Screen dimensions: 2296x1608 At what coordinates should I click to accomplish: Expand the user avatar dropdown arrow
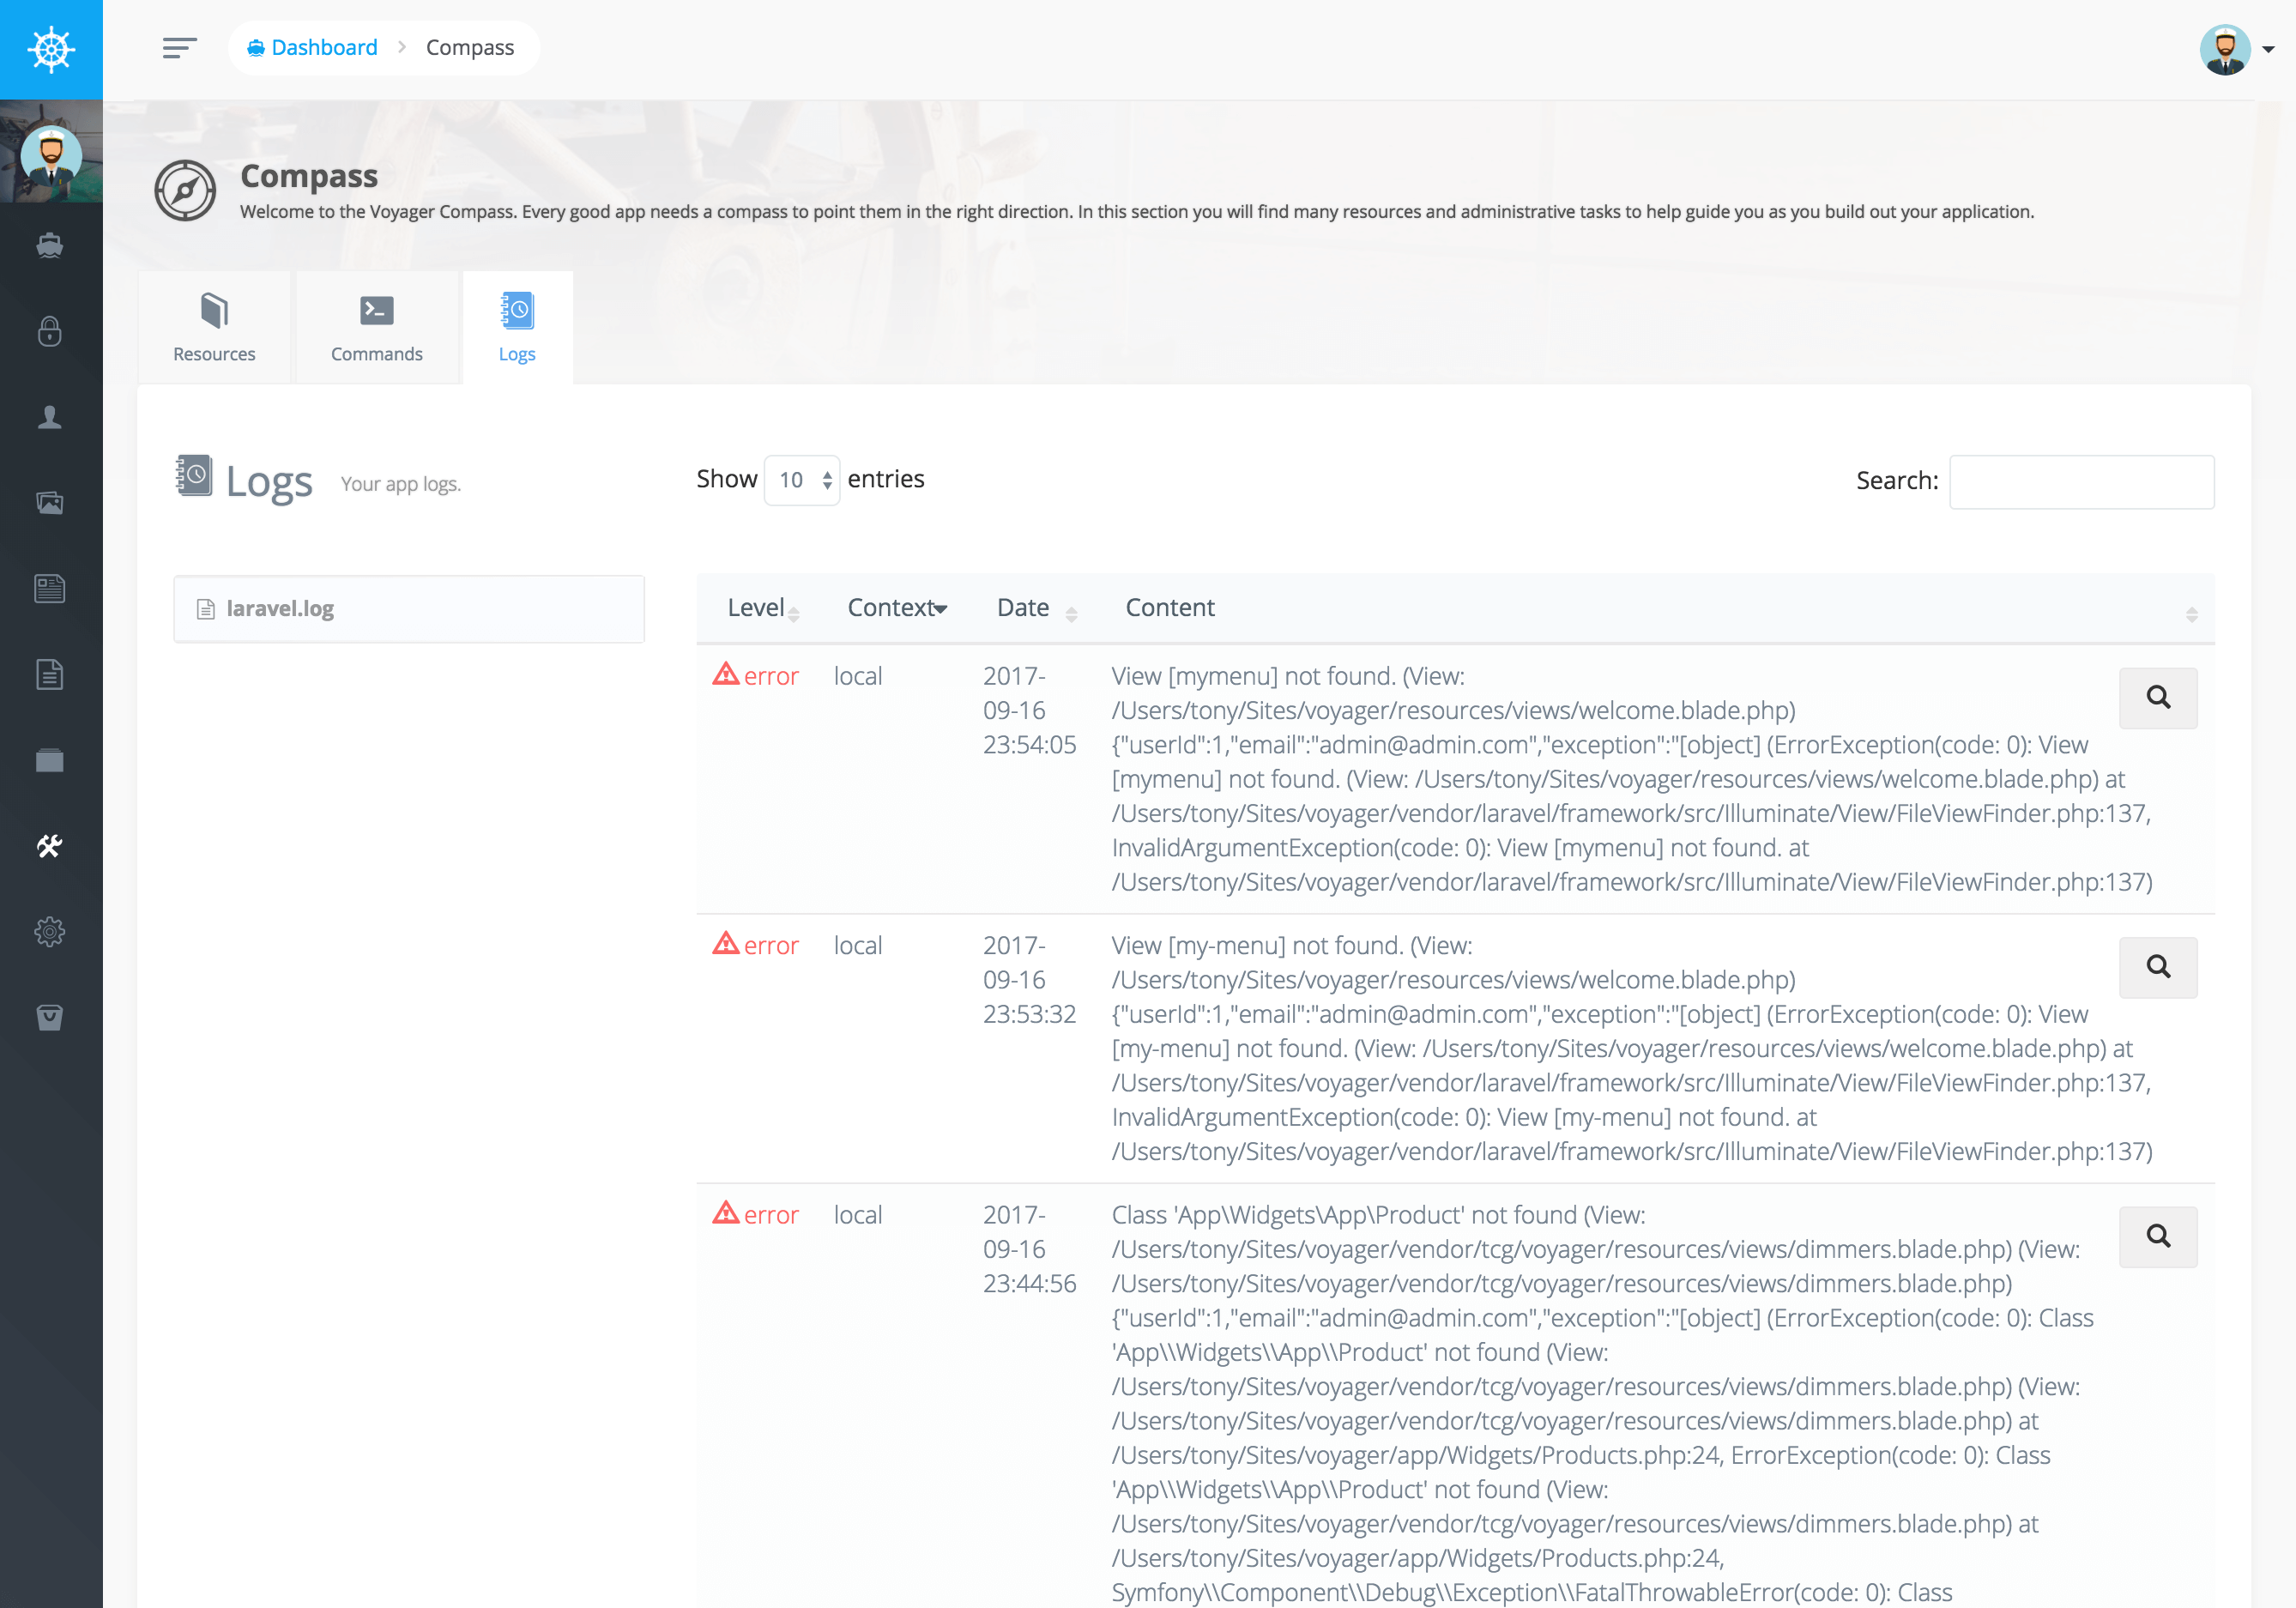2268,50
